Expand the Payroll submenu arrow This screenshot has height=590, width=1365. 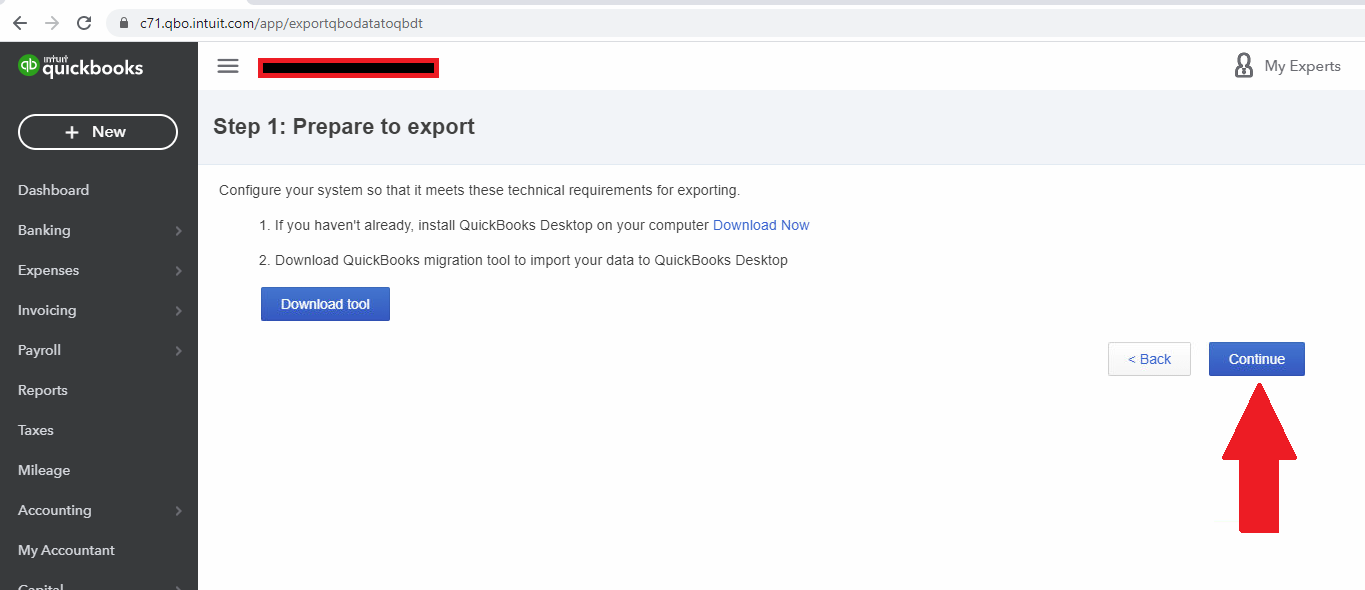[179, 351]
